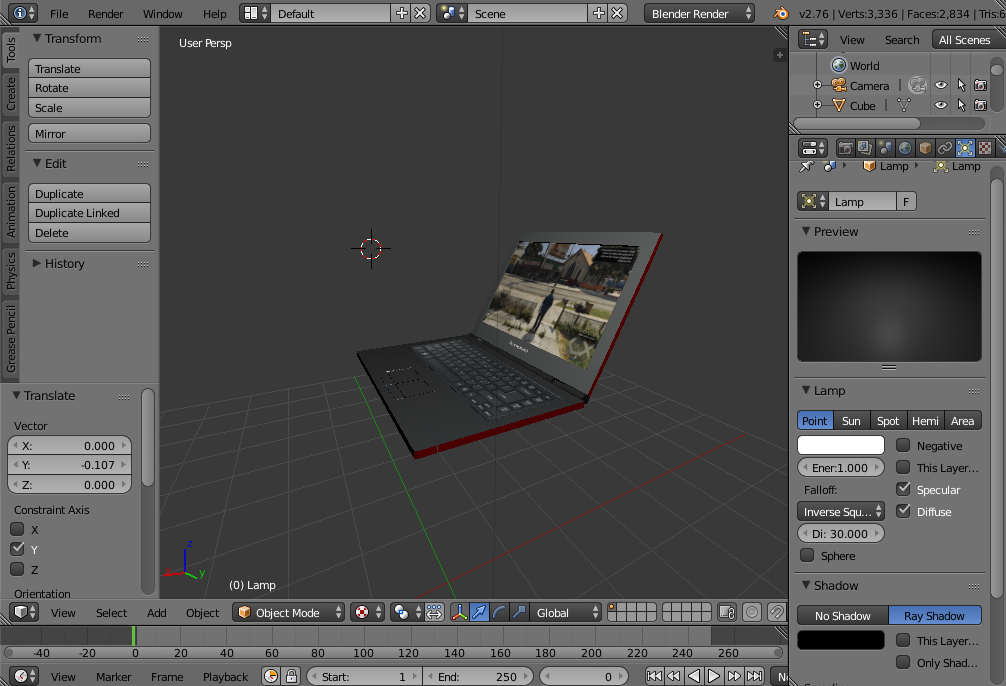Toggle the Camera visibility eye in the Outliner
The image size is (1006, 686).
(x=940, y=85)
